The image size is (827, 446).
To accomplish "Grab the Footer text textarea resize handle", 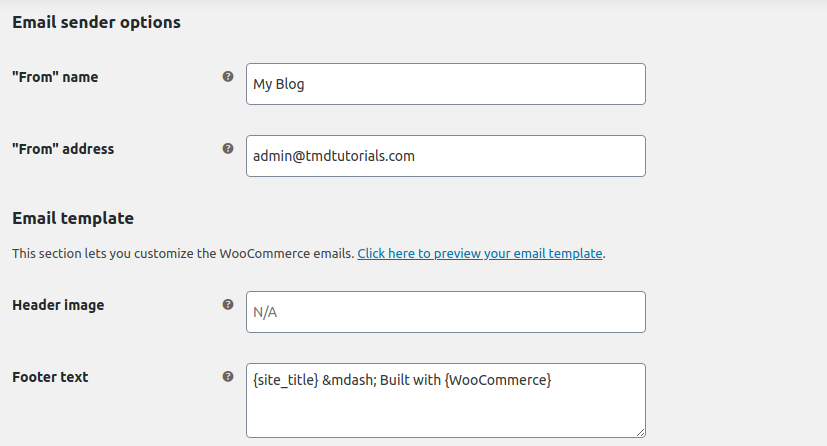I will pyautogui.click(x=640, y=432).
